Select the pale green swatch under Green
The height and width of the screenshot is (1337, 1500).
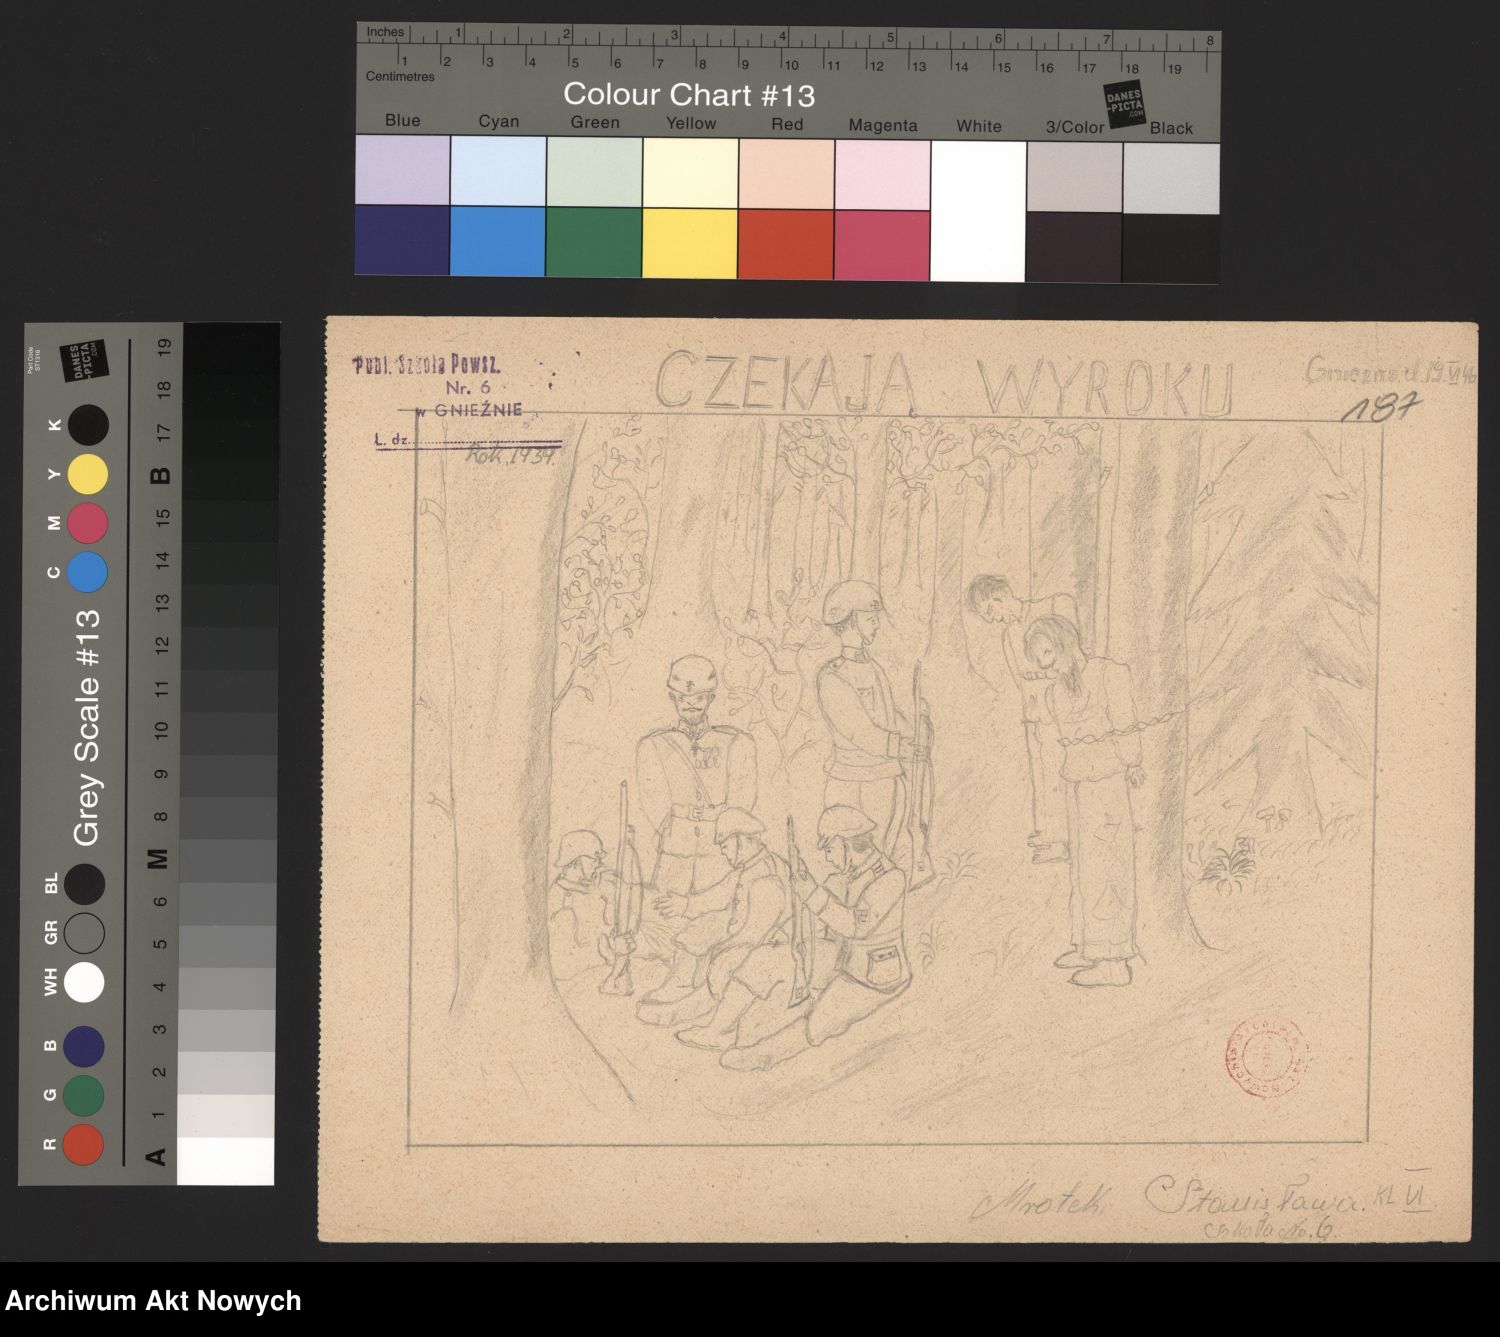594,171
